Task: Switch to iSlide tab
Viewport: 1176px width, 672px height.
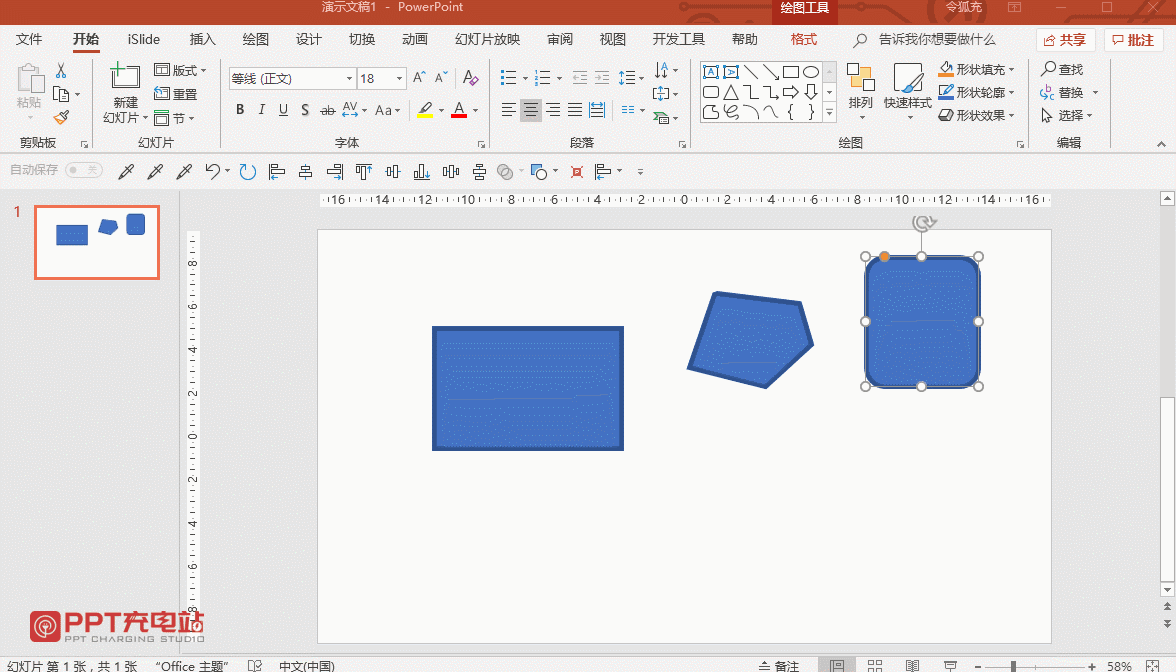Action: pyautogui.click(x=144, y=39)
